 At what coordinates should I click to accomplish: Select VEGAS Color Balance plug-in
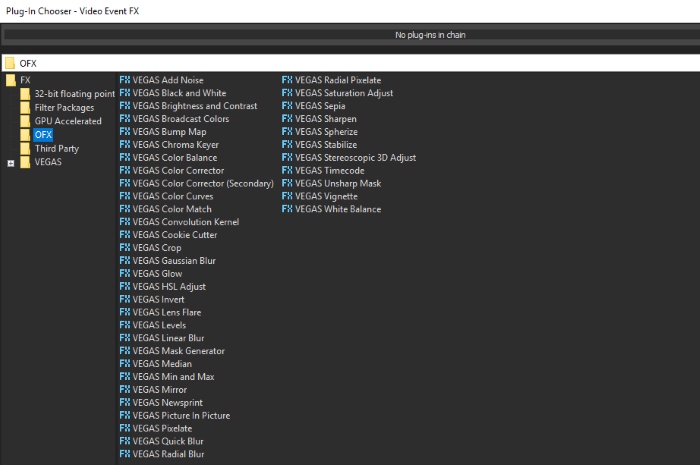[x=168, y=158]
